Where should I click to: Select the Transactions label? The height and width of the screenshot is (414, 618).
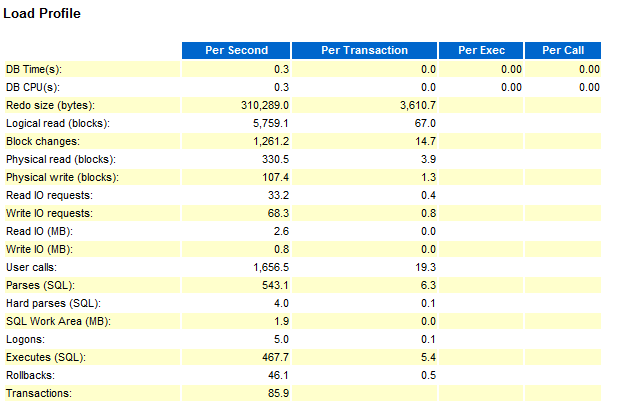[39, 394]
